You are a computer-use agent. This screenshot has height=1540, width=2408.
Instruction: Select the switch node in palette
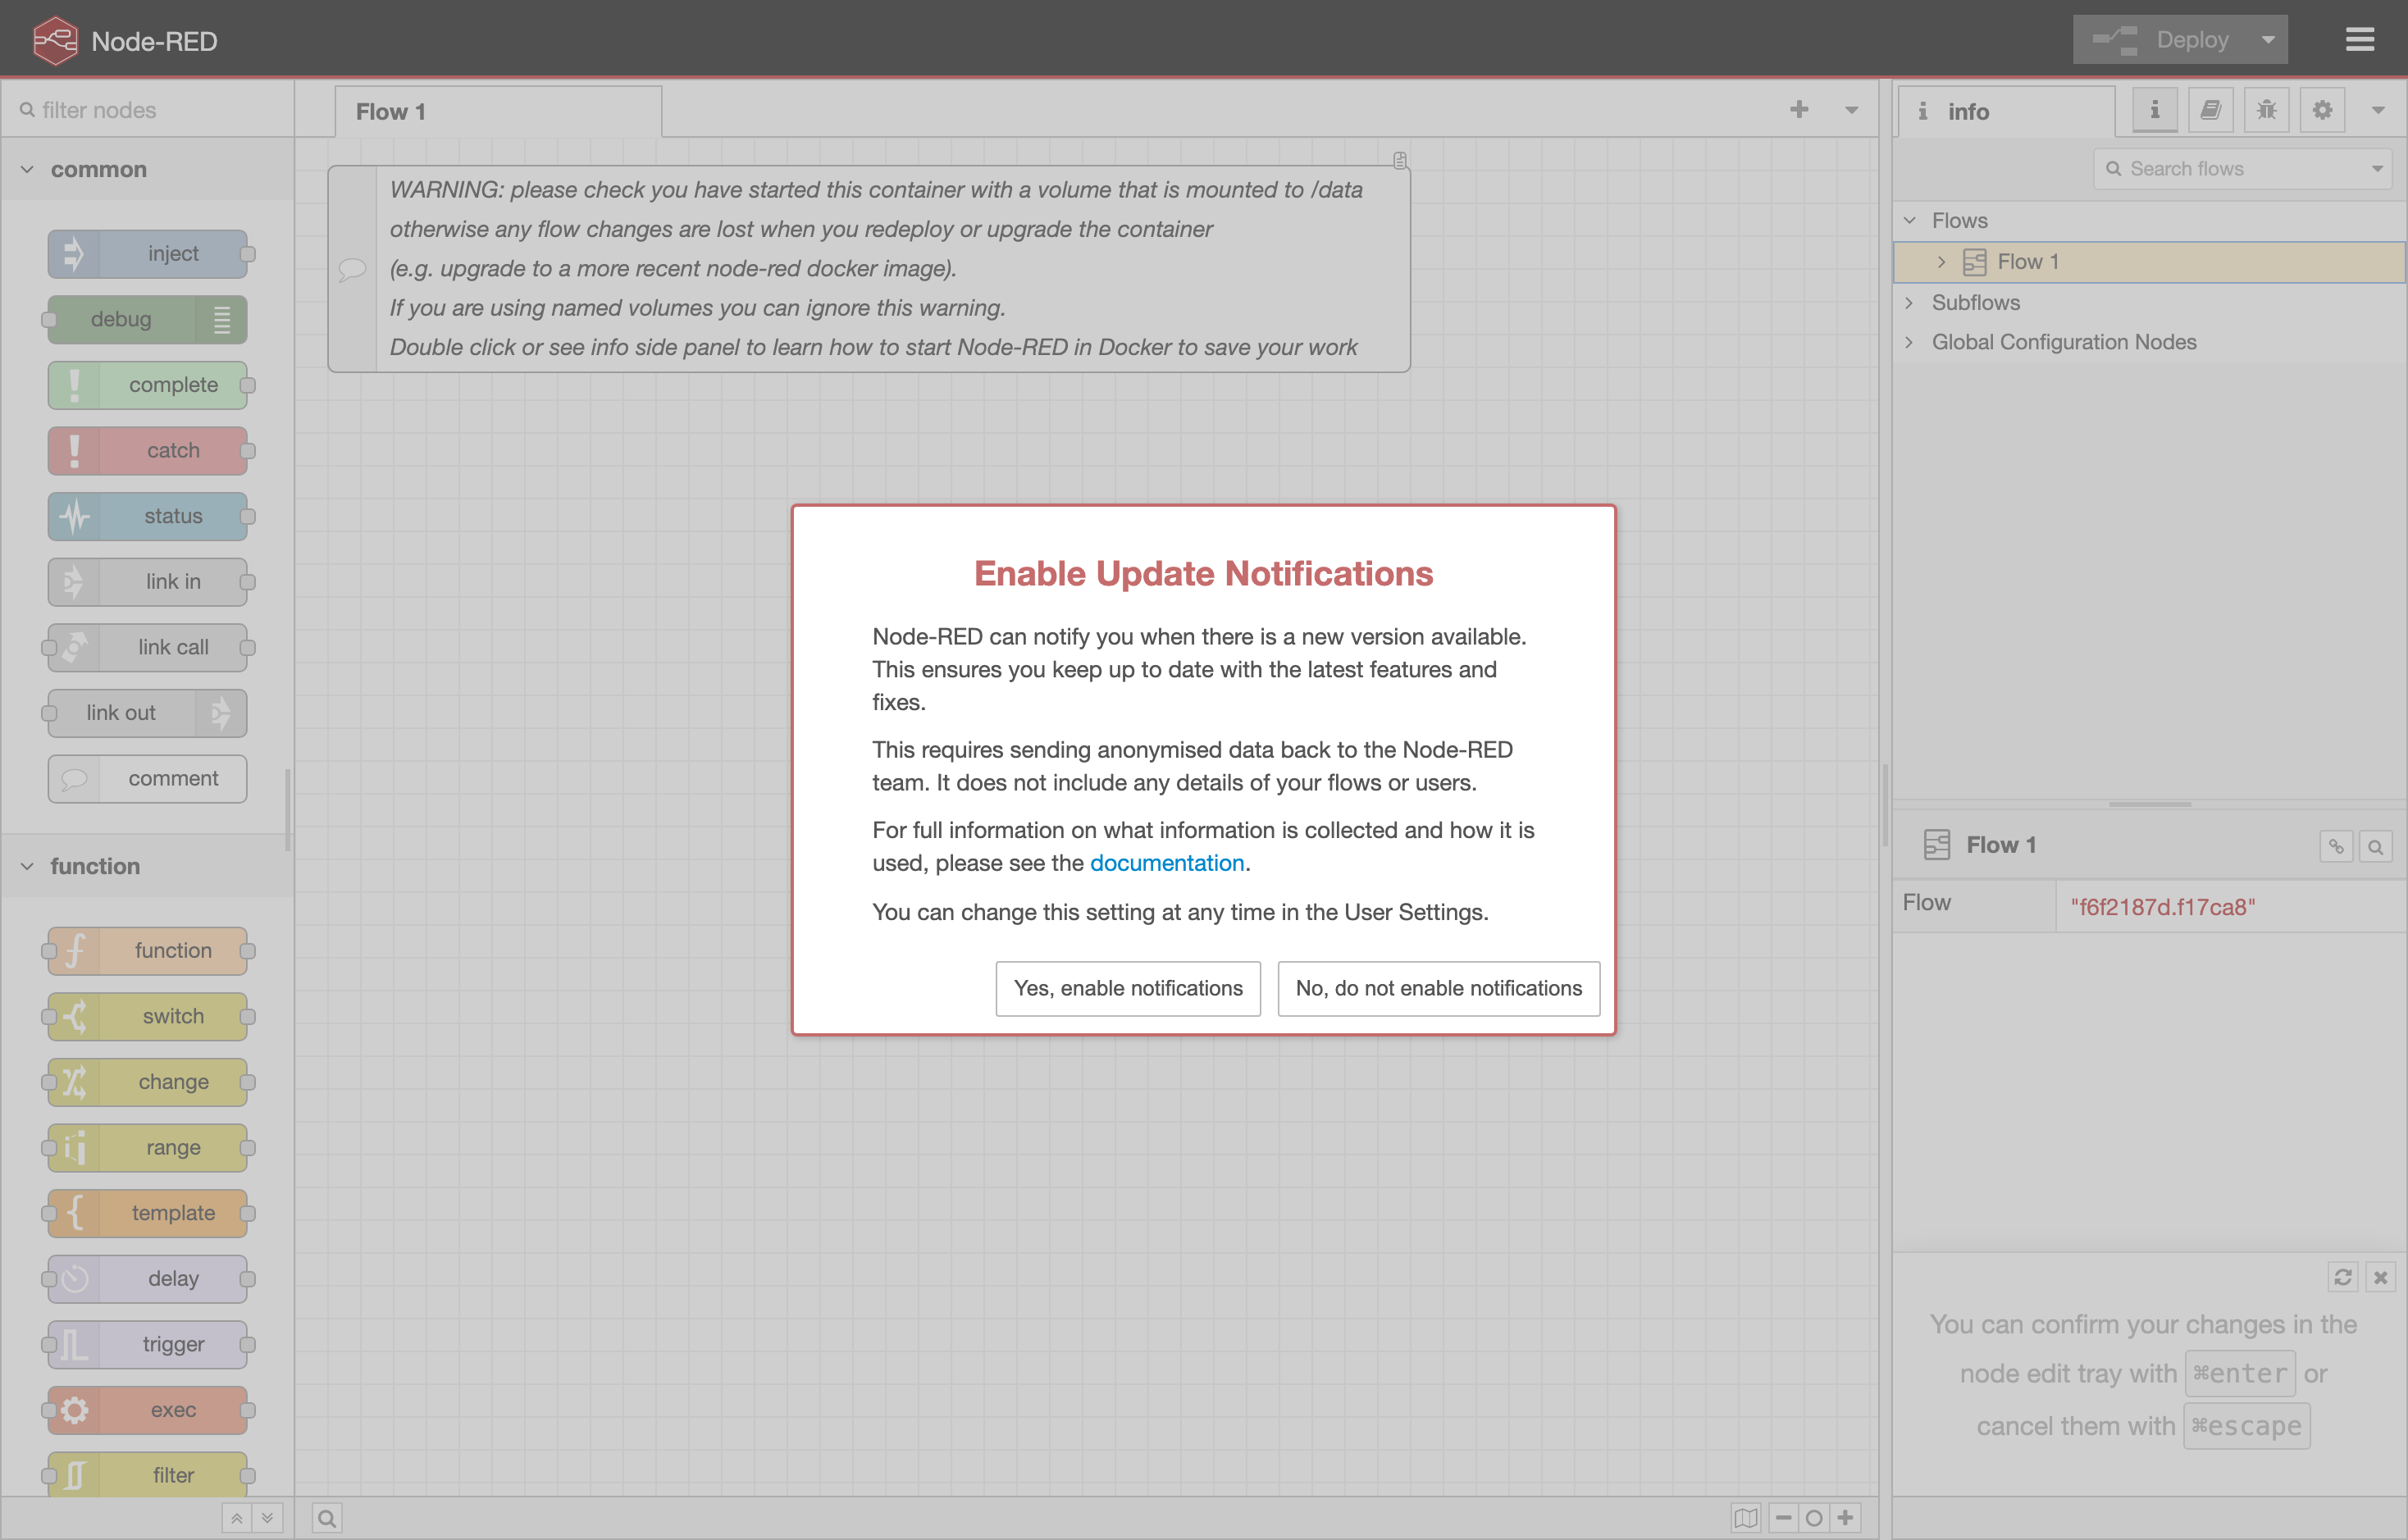[148, 1017]
